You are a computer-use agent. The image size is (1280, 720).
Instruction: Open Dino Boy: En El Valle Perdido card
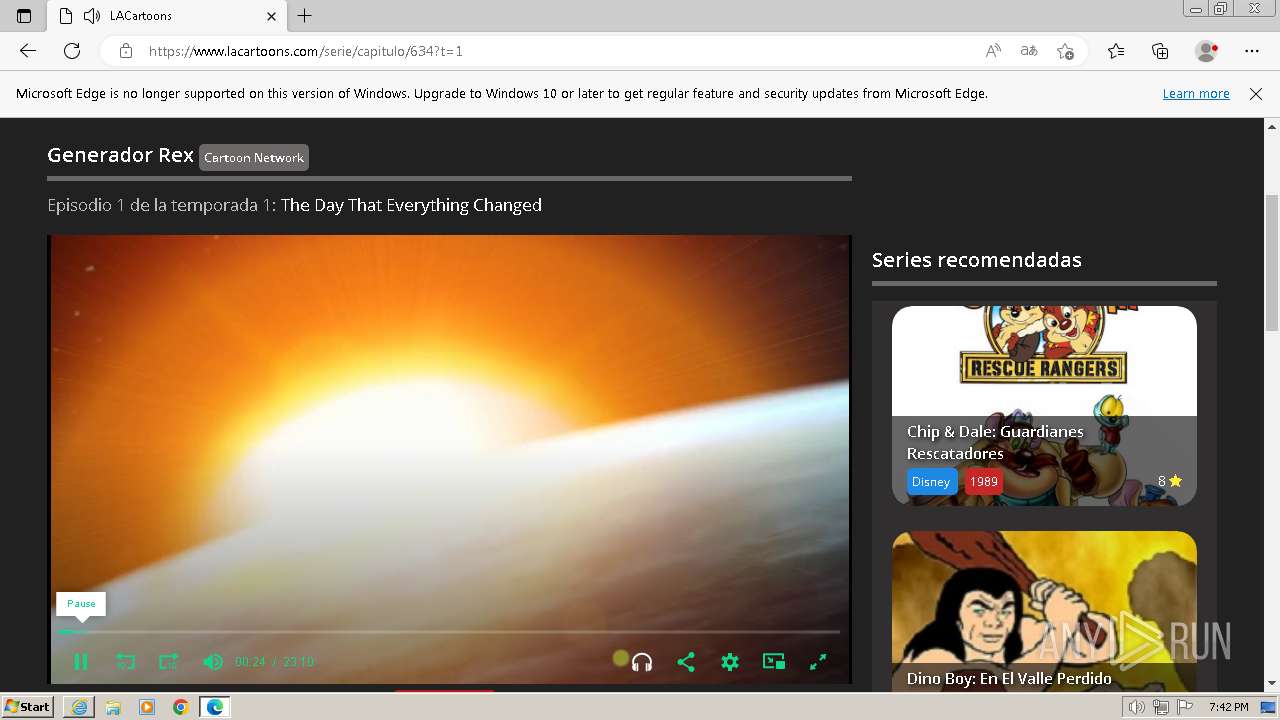(x=1044, y=610)
